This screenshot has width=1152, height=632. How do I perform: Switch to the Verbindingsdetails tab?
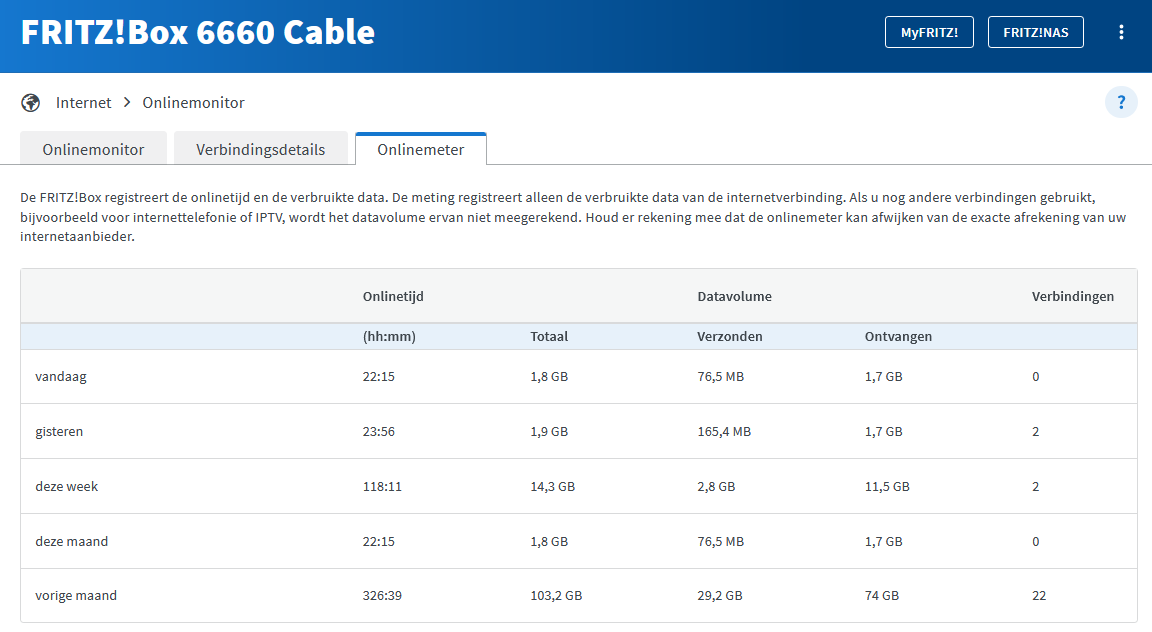pyautogui.click(x=260, y=149)
